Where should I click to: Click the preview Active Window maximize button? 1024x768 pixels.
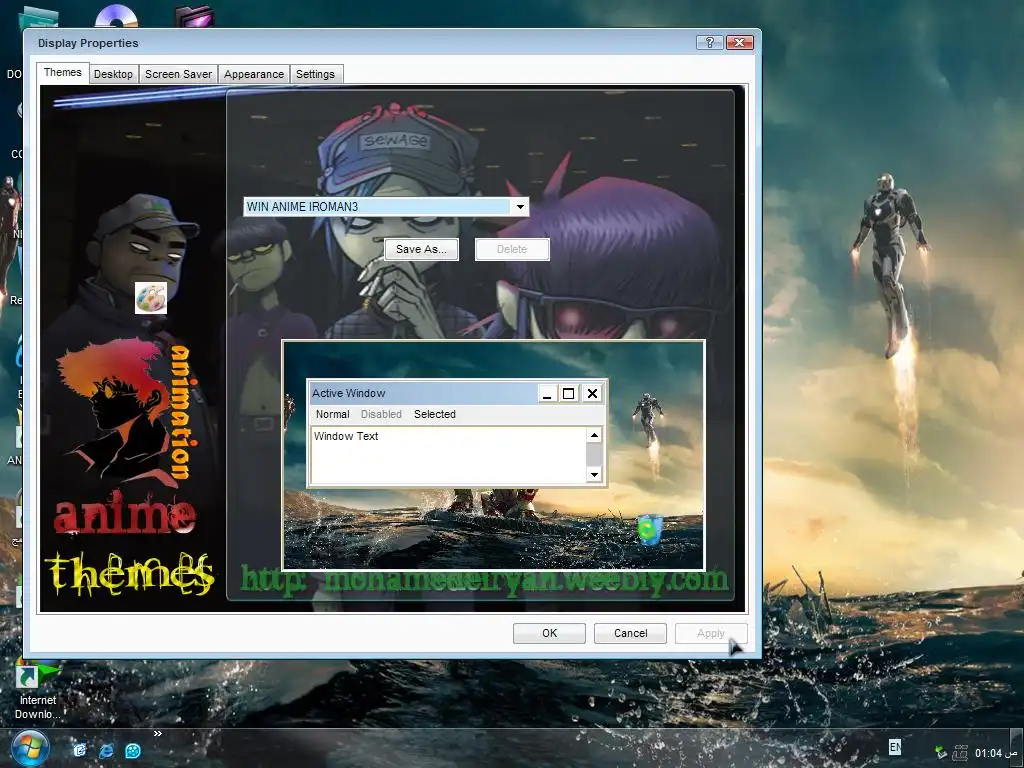569,393
